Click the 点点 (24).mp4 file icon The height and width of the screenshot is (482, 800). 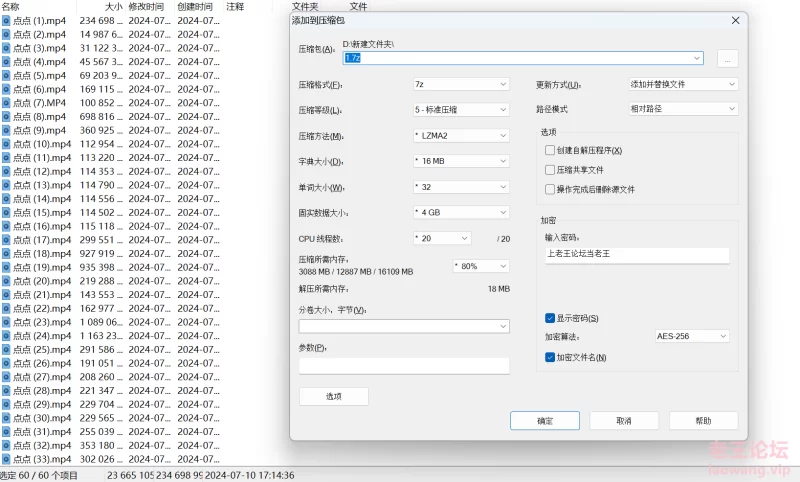coord(6,336)
